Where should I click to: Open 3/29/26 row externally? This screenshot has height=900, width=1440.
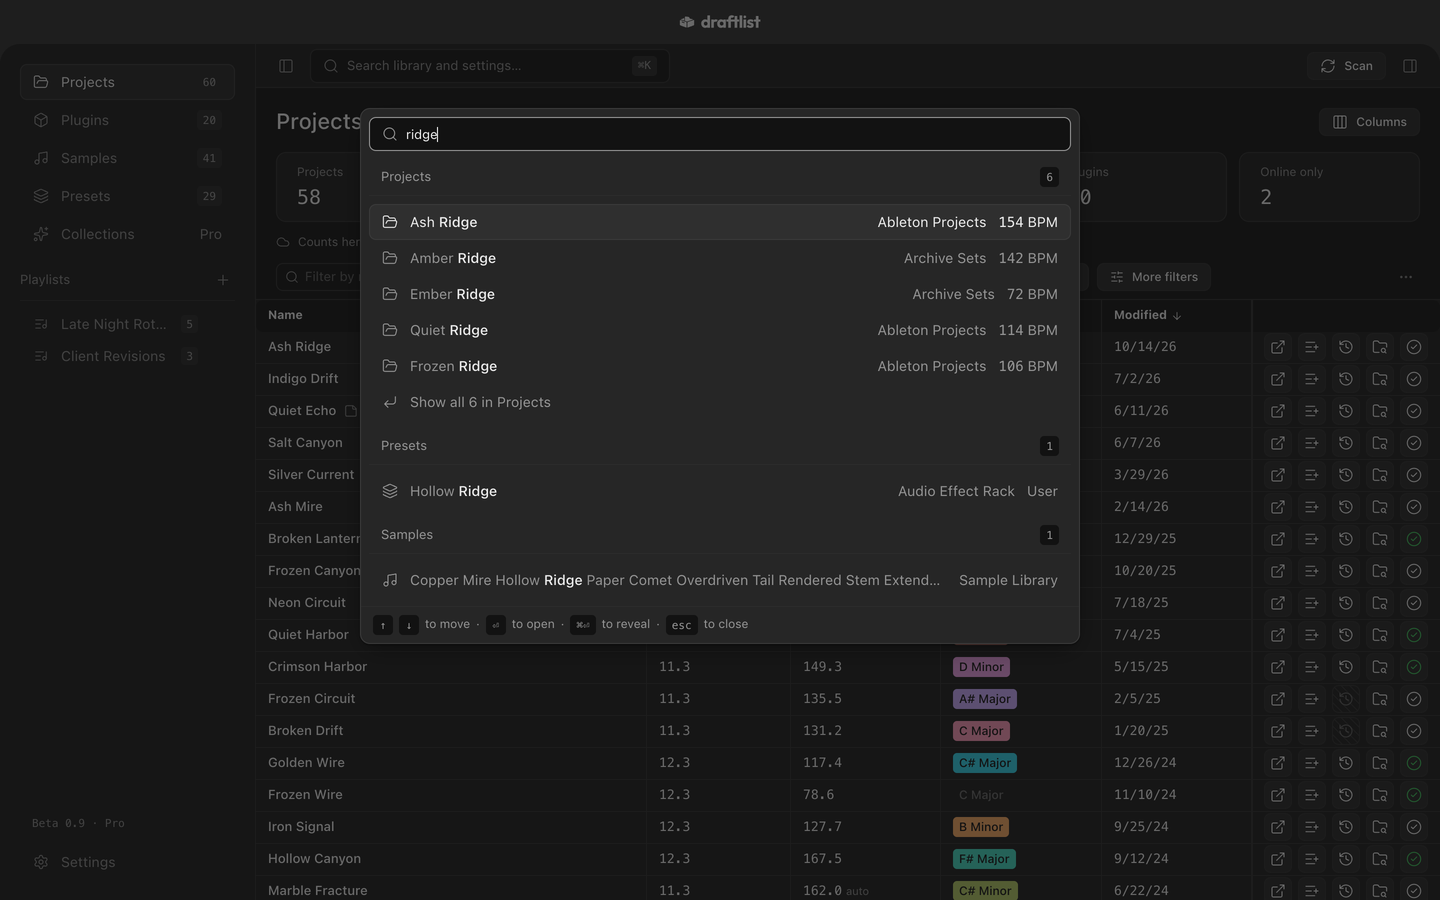point(1278,475)
